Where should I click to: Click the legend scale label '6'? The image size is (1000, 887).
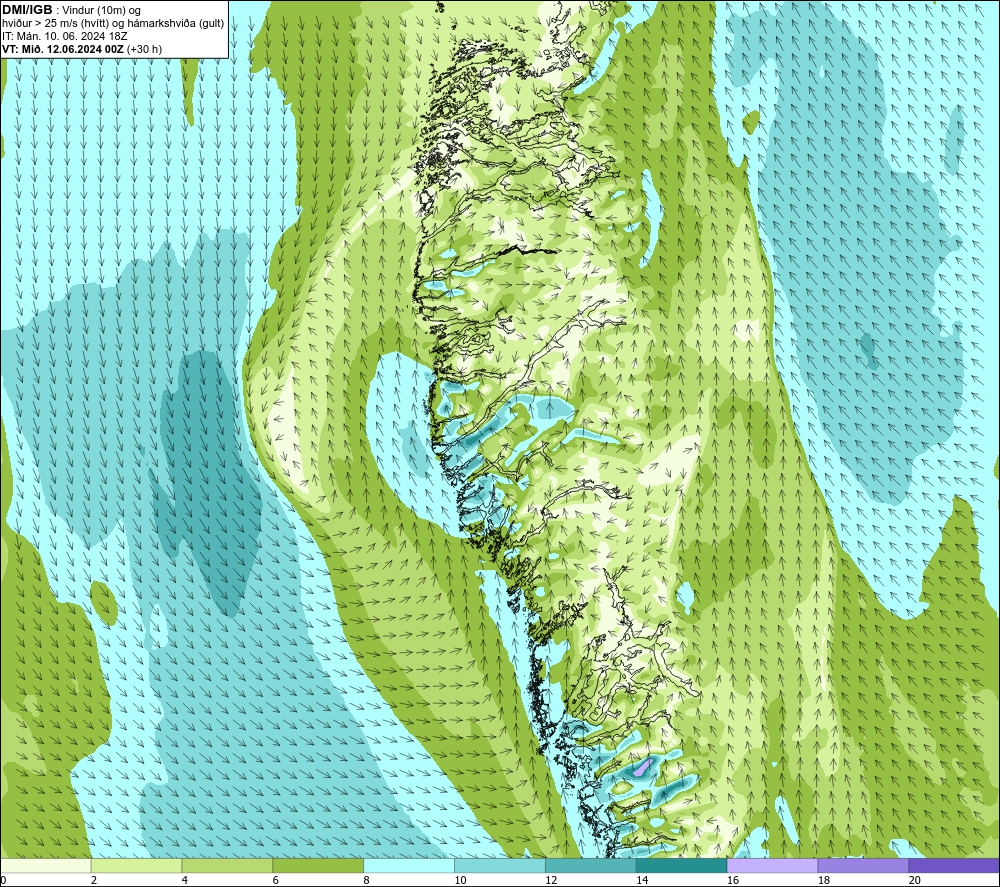[x=276, y=880]
